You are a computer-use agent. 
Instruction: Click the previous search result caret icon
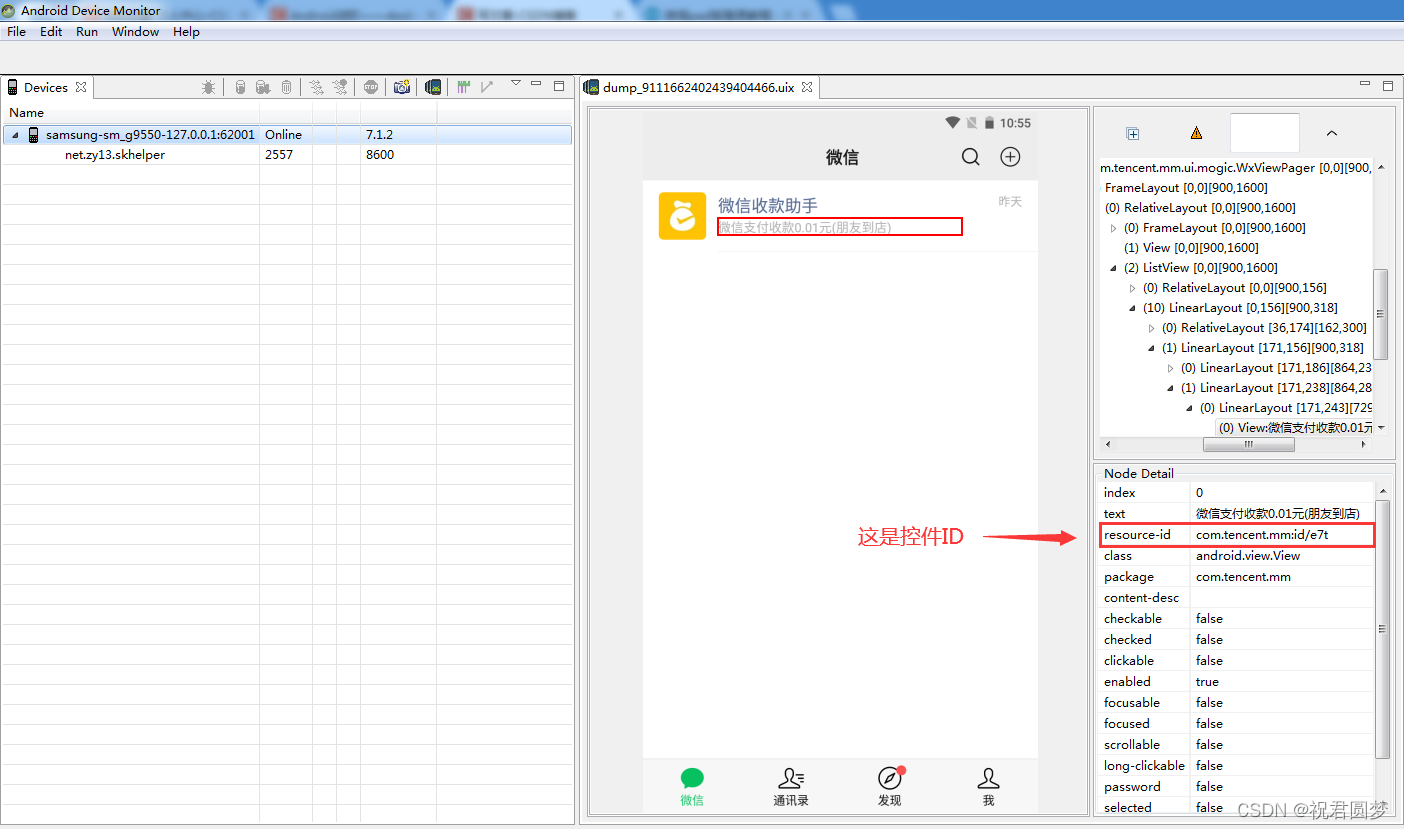point(1331,133)
